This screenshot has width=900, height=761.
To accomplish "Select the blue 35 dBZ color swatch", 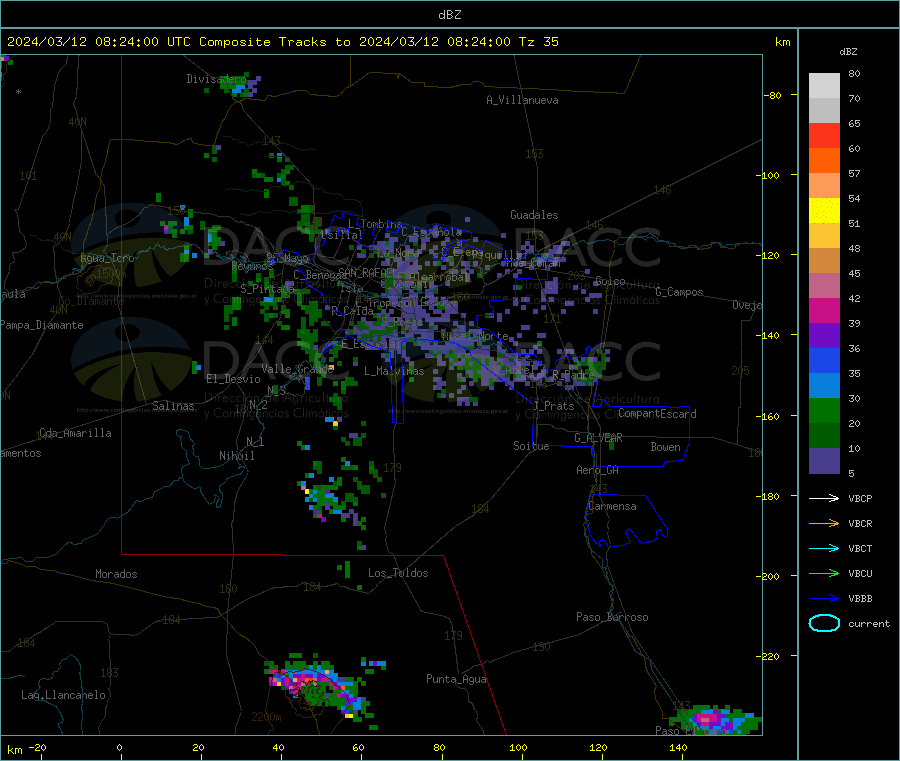I will click(x=824, y=360).
